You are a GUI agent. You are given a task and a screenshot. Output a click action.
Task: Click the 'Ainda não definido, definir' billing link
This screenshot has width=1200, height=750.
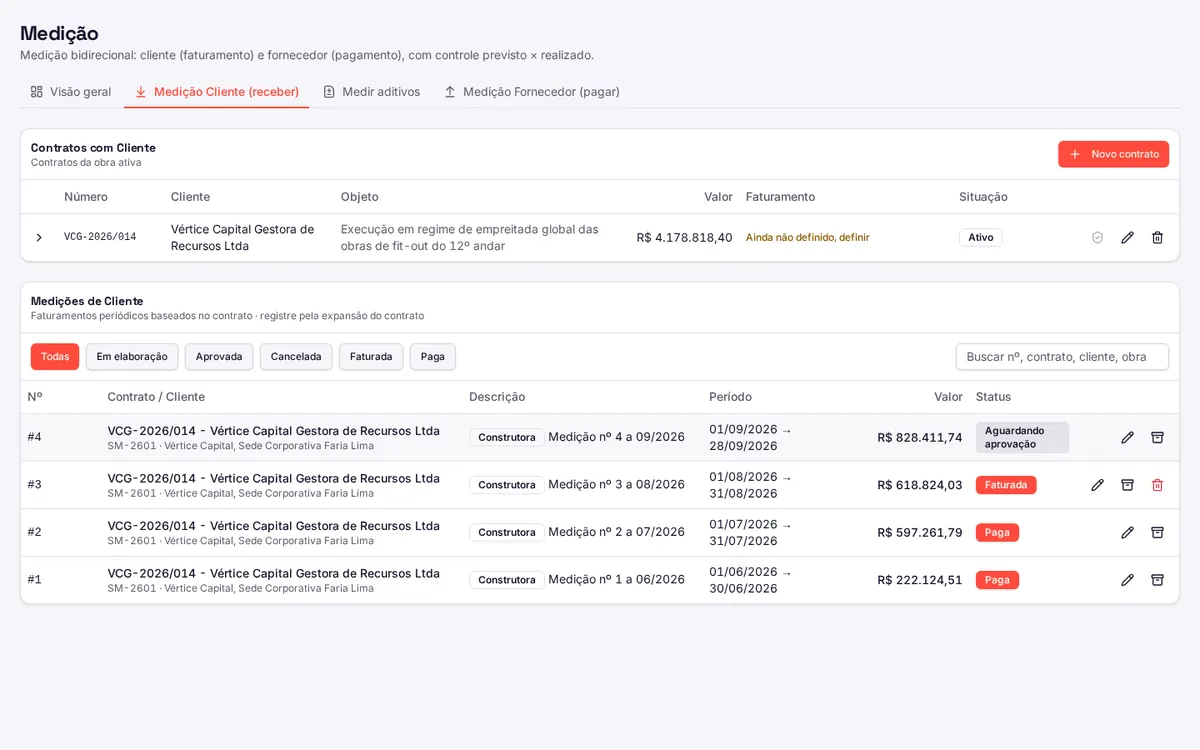point(808,238)
